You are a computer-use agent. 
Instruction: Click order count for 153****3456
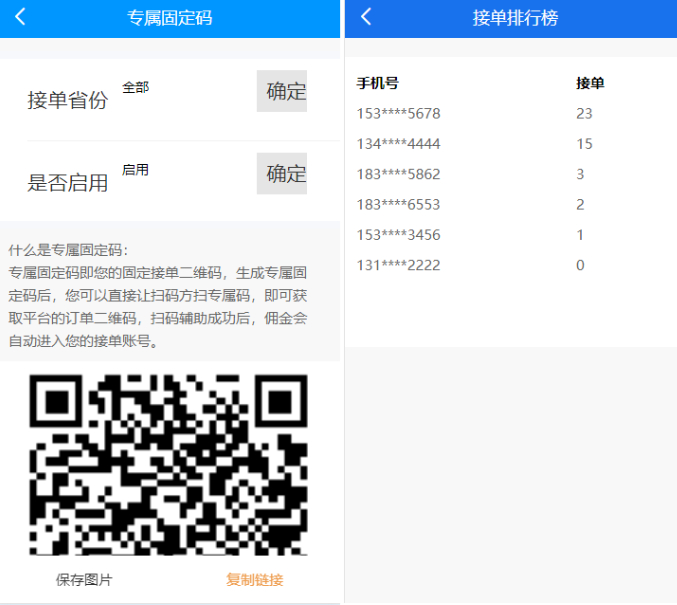tap(580, 235)
